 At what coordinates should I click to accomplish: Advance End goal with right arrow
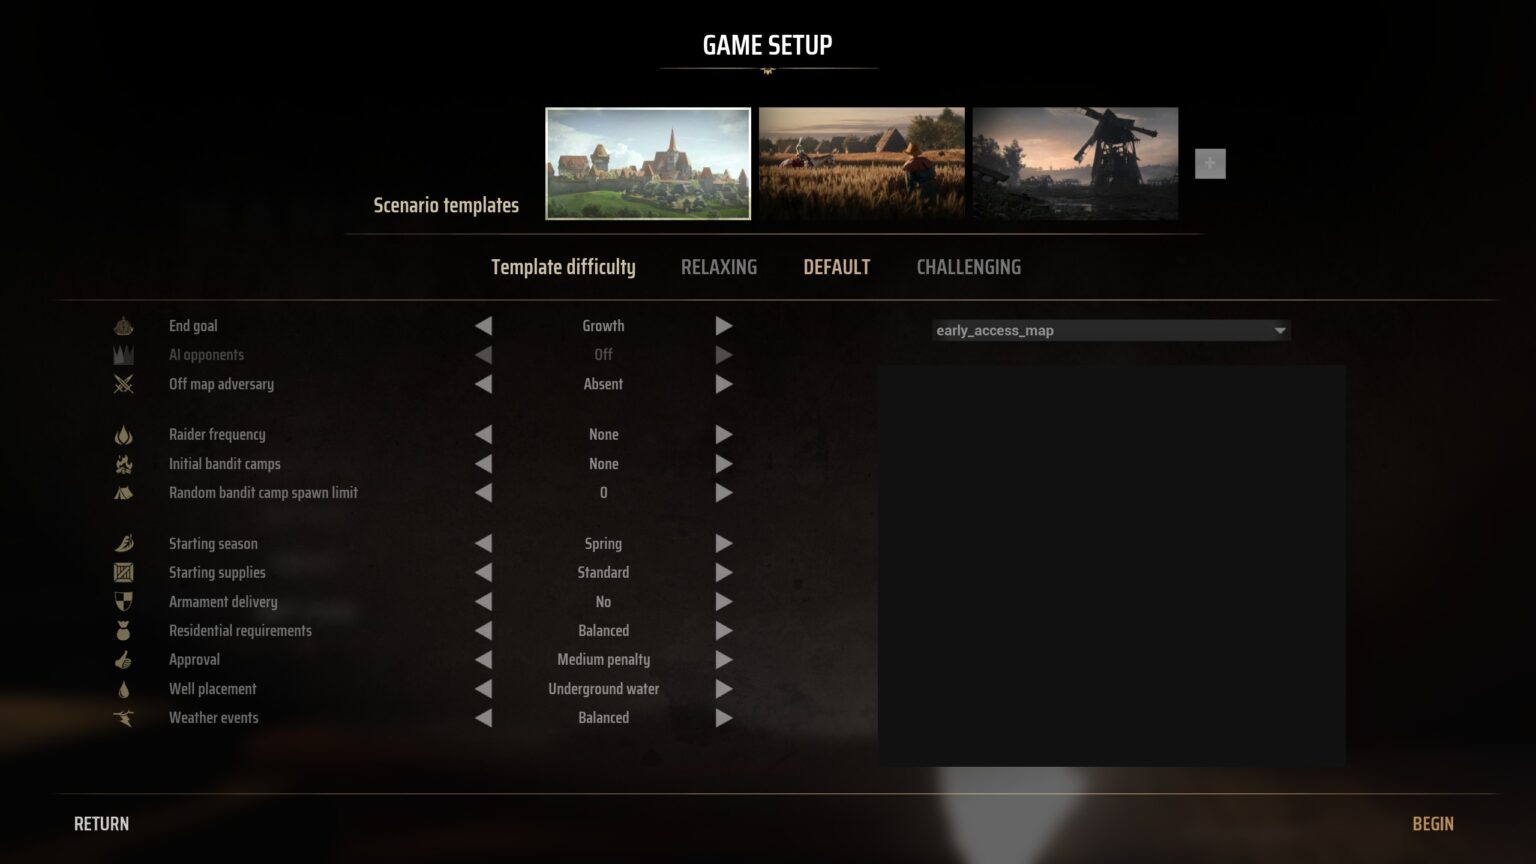coord(724,326)
